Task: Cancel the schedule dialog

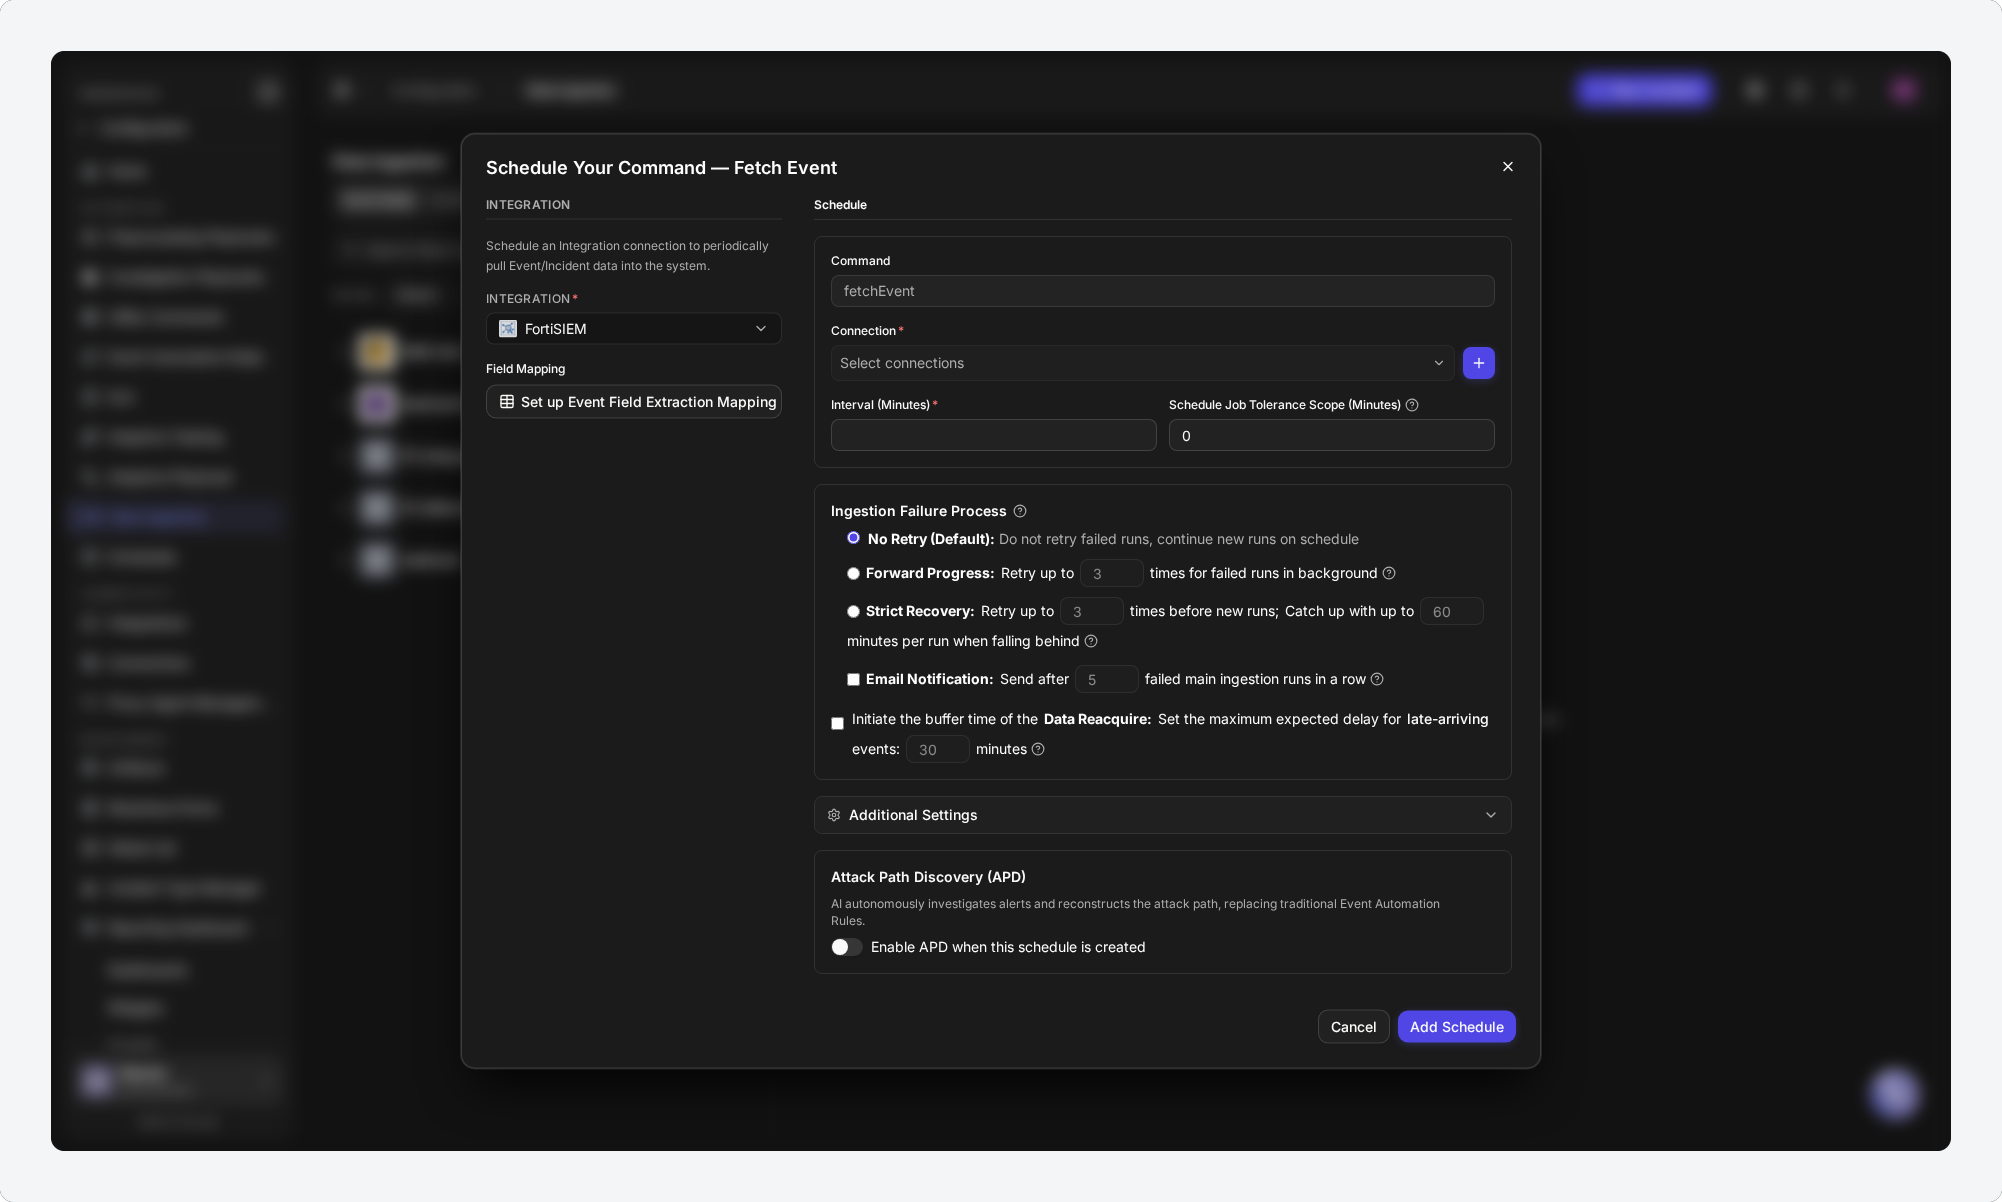Action: click(1353, 1027)
